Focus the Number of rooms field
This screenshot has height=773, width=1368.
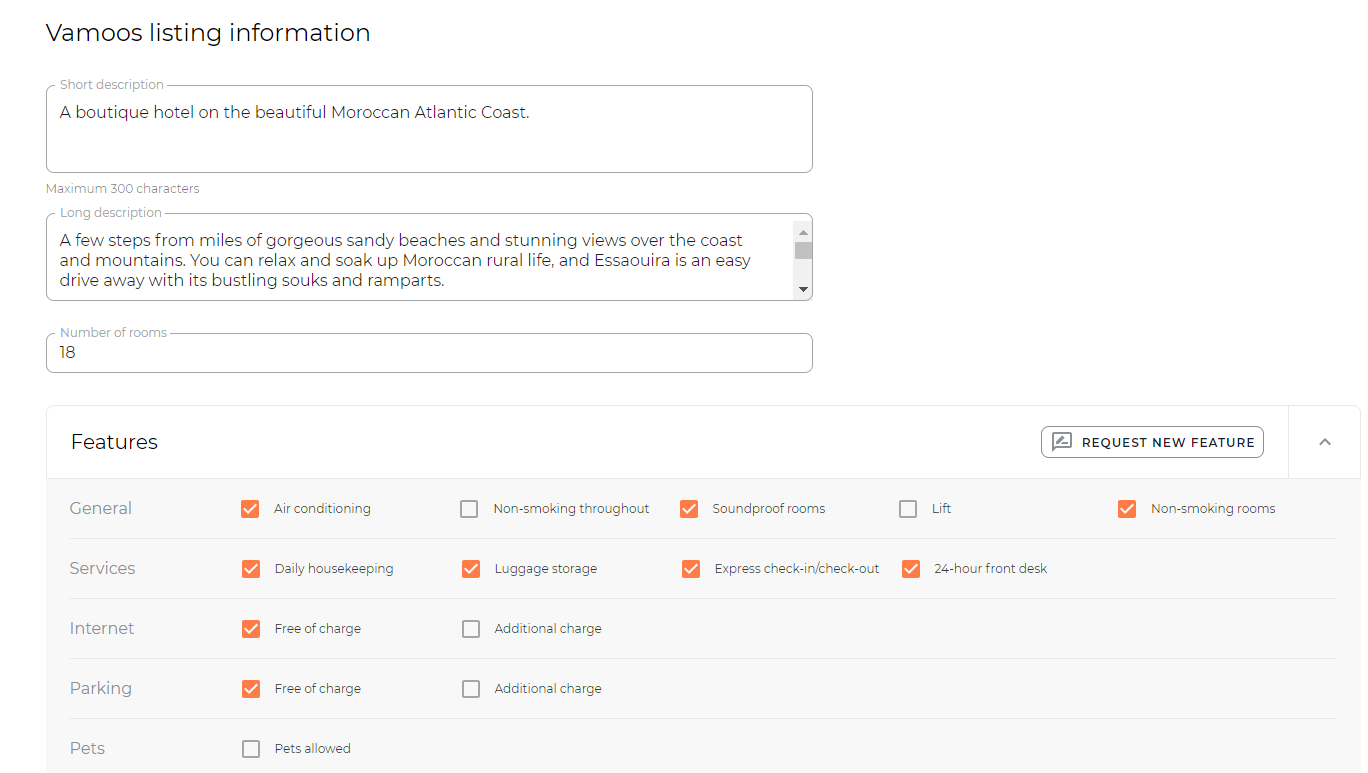[x=429, y=353]
